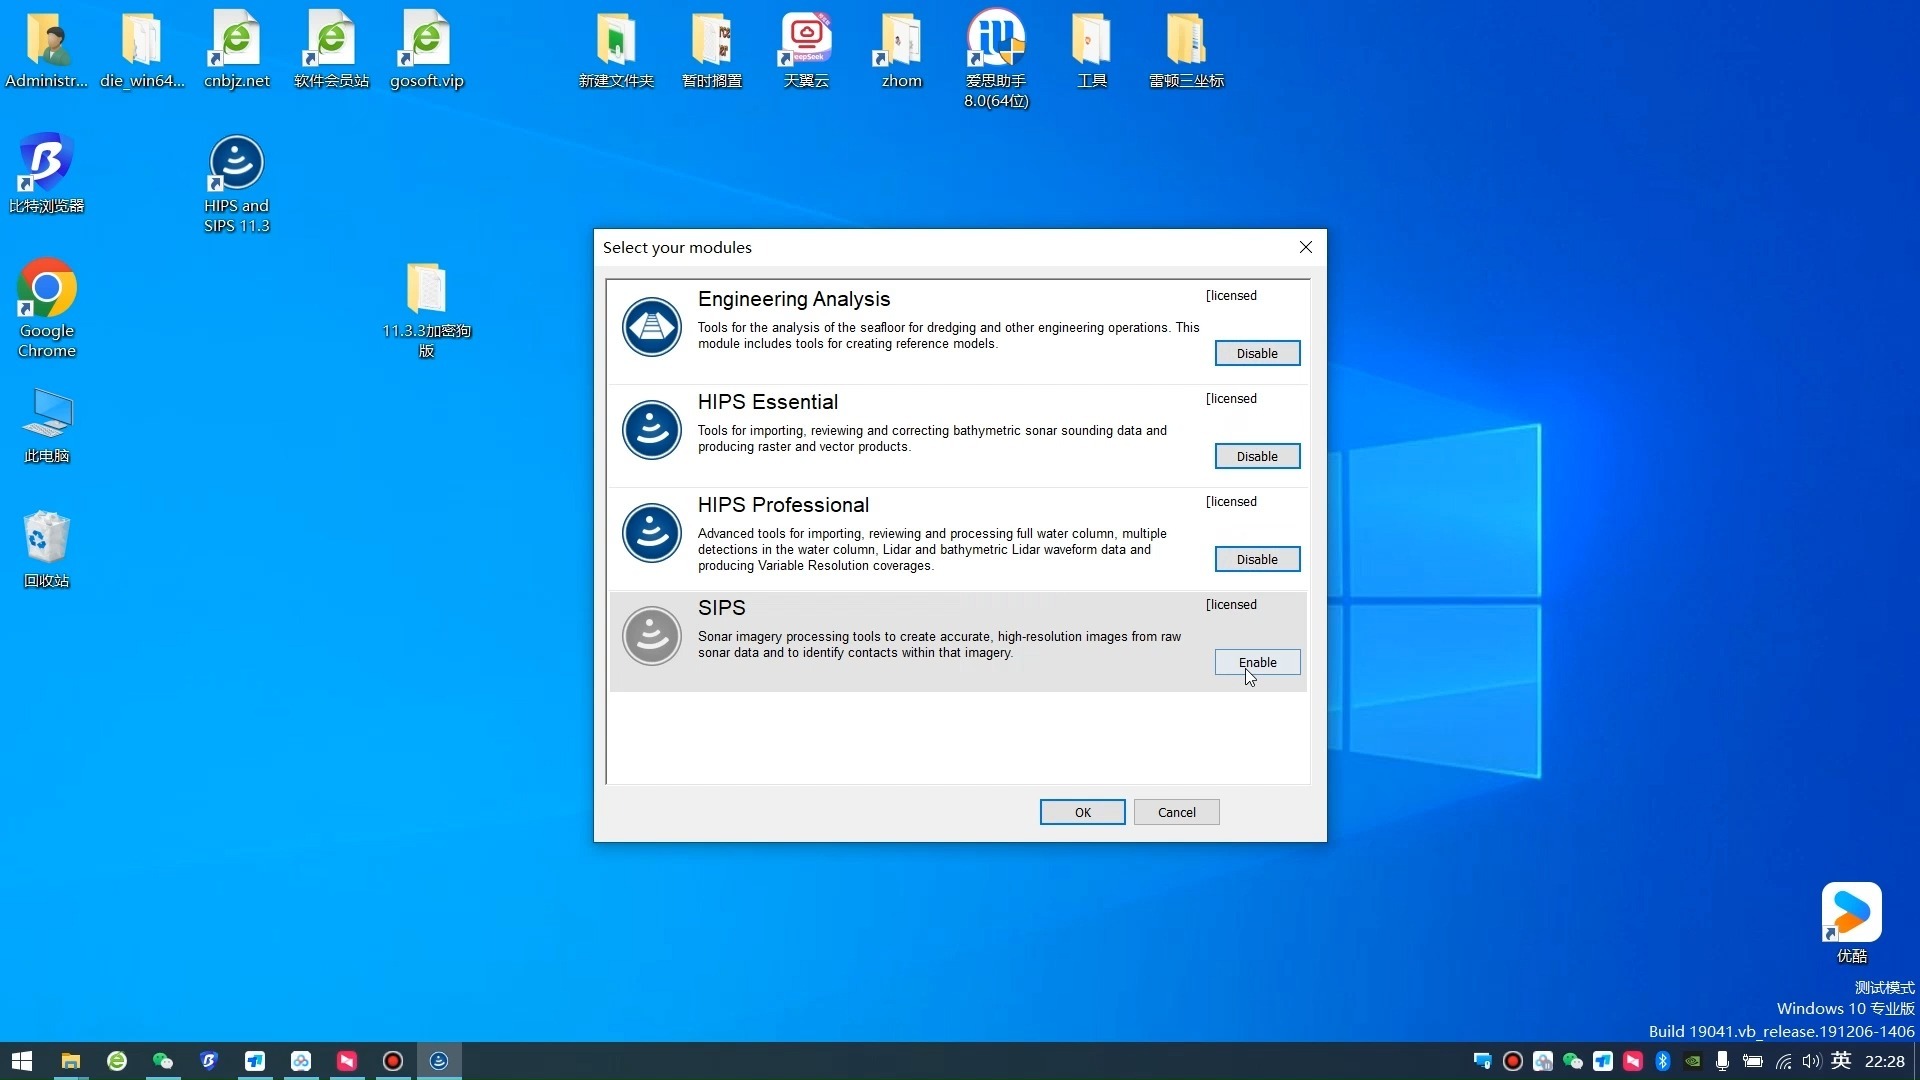Click the SIPS module title
1920x1080 pixels.
click(x=721, y=608)
